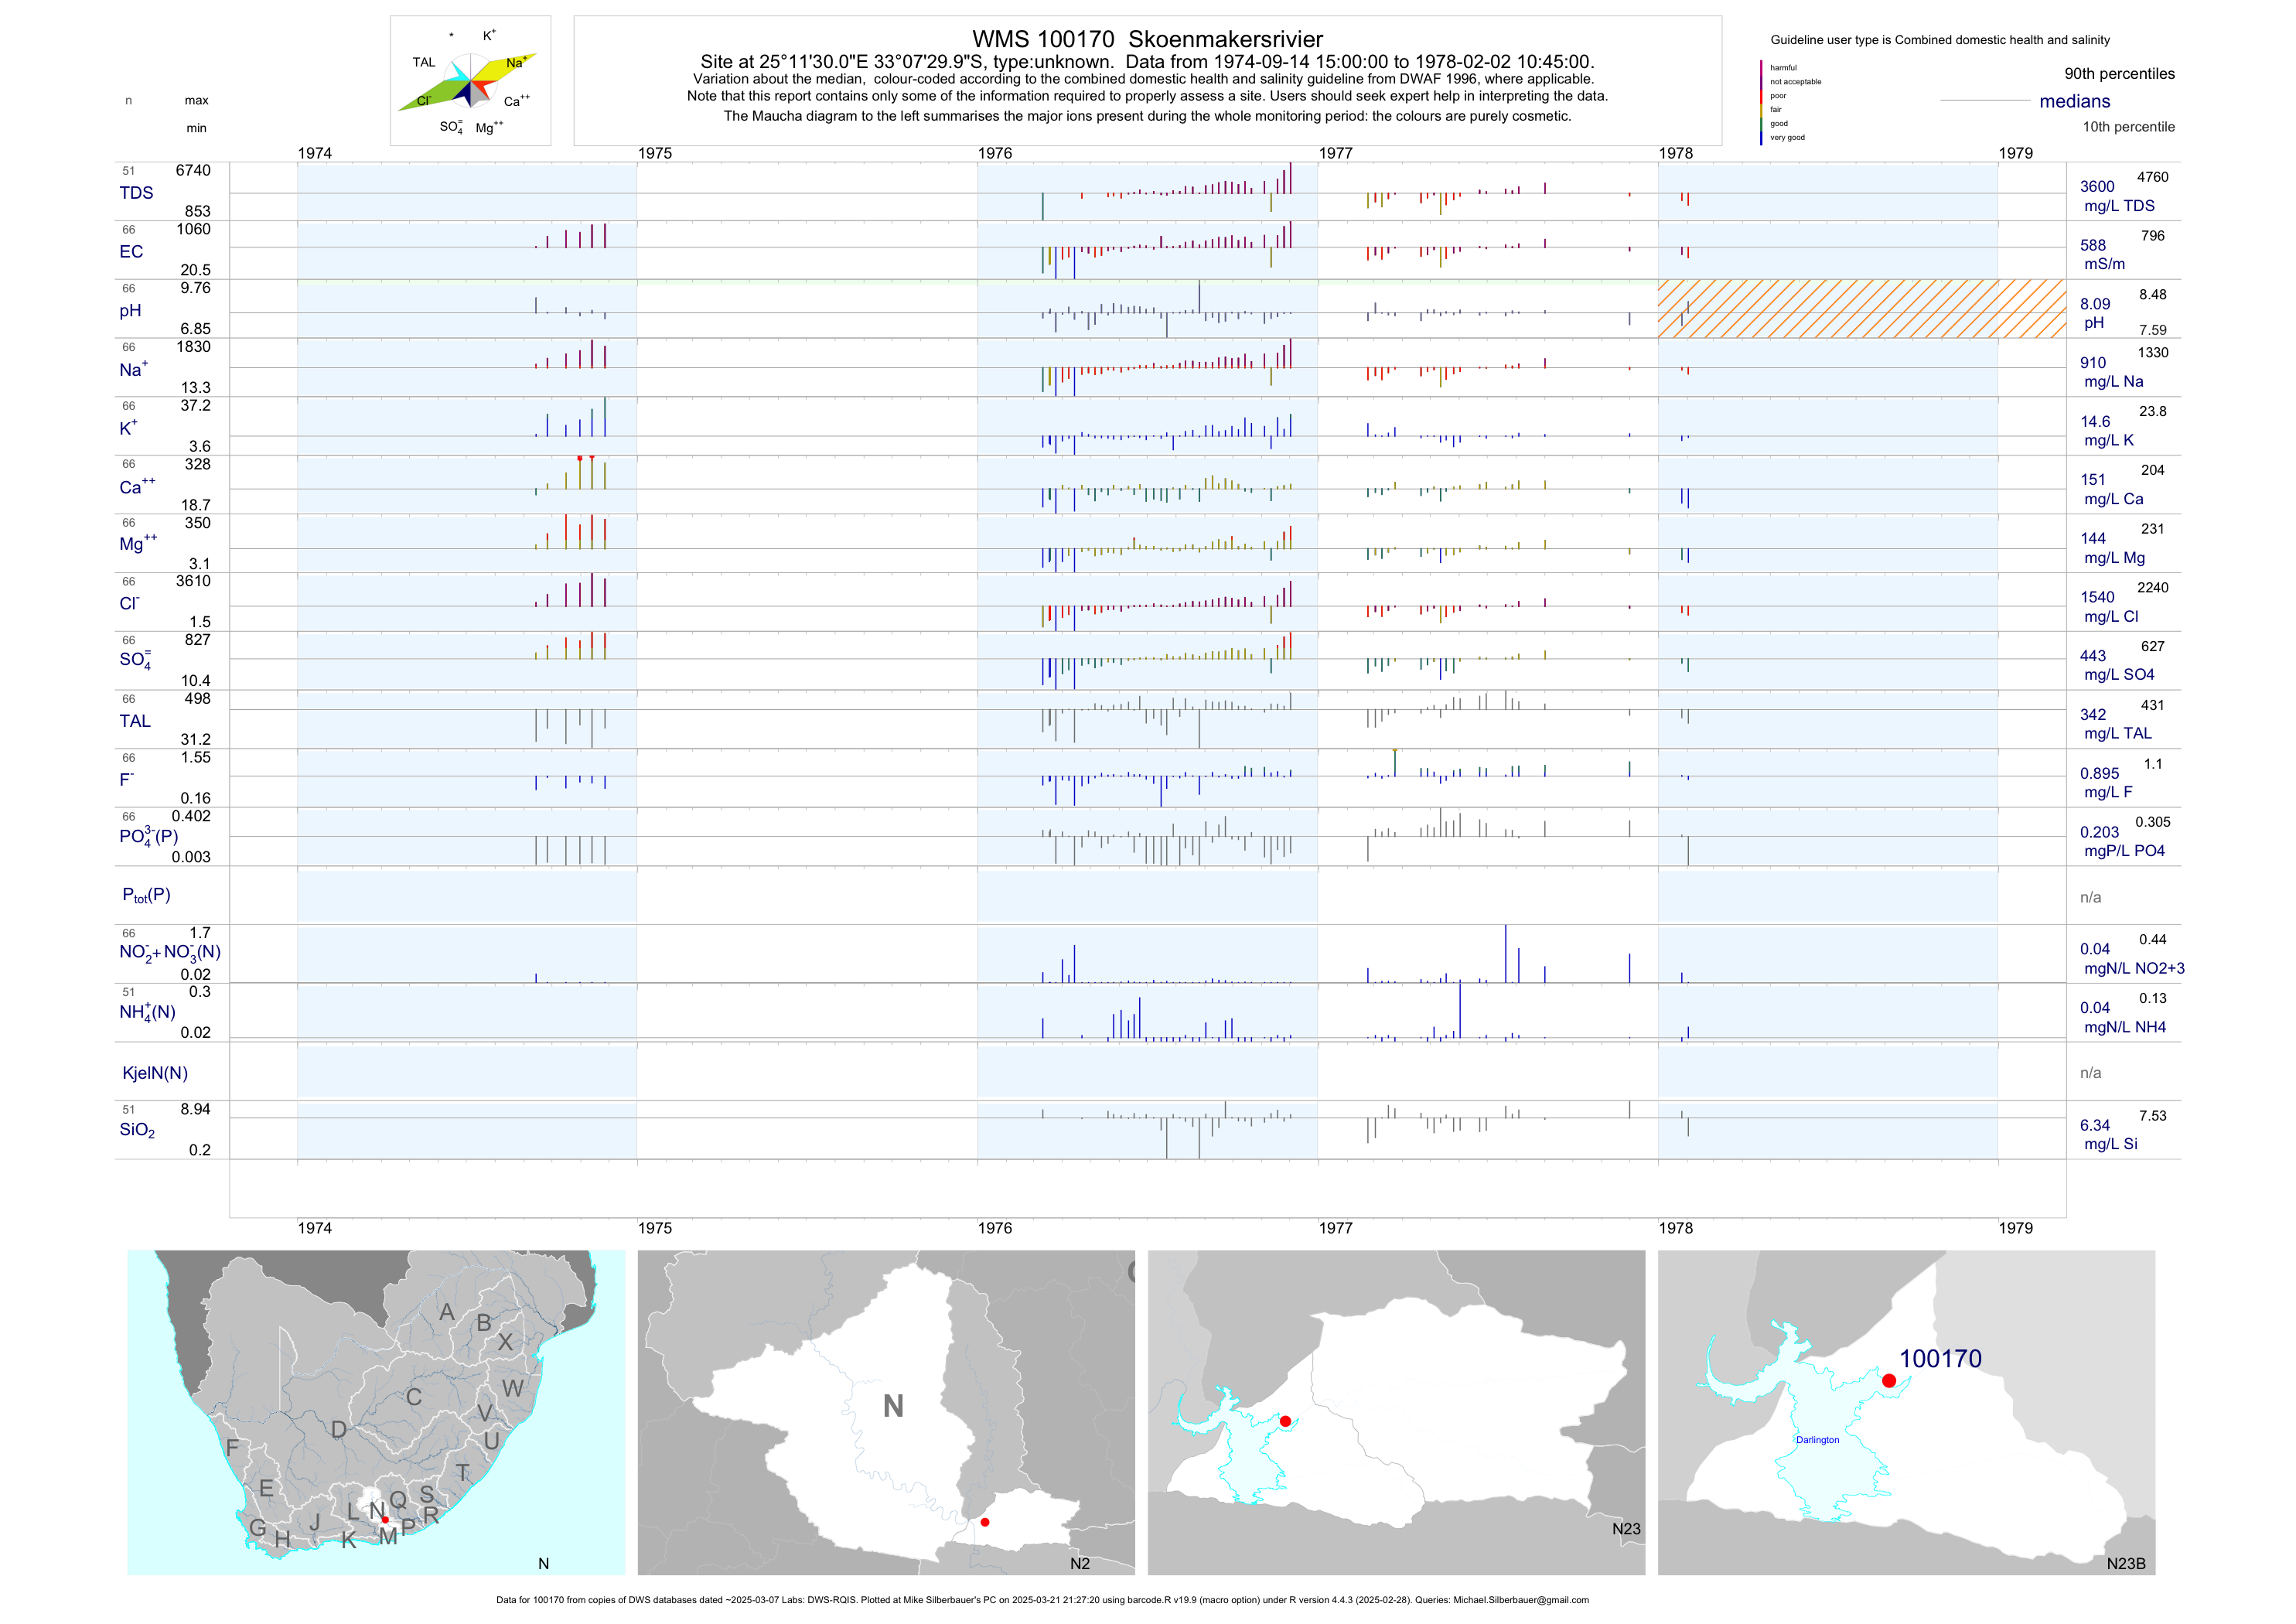
Task: Select the TDS row label
Action: pos(136,193)
